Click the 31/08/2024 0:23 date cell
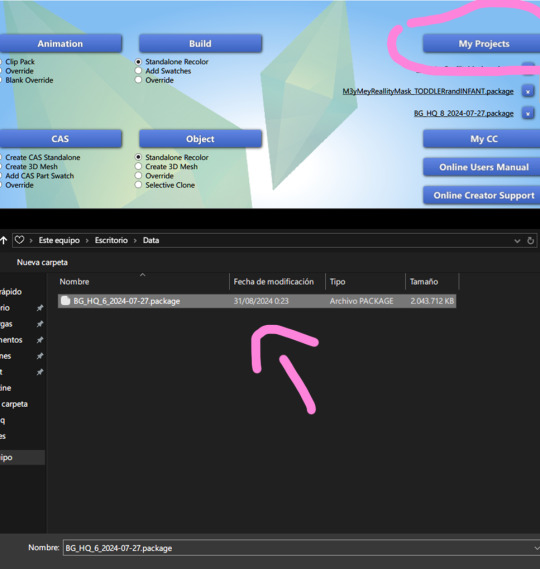The image size is (540, 569). point(261,301)
